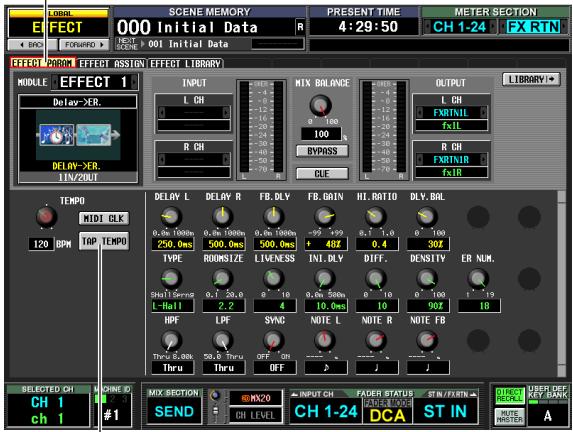The image size is (573, 432).
Task: Click the MIX SECTION SEND button
Action: point(174,412)
